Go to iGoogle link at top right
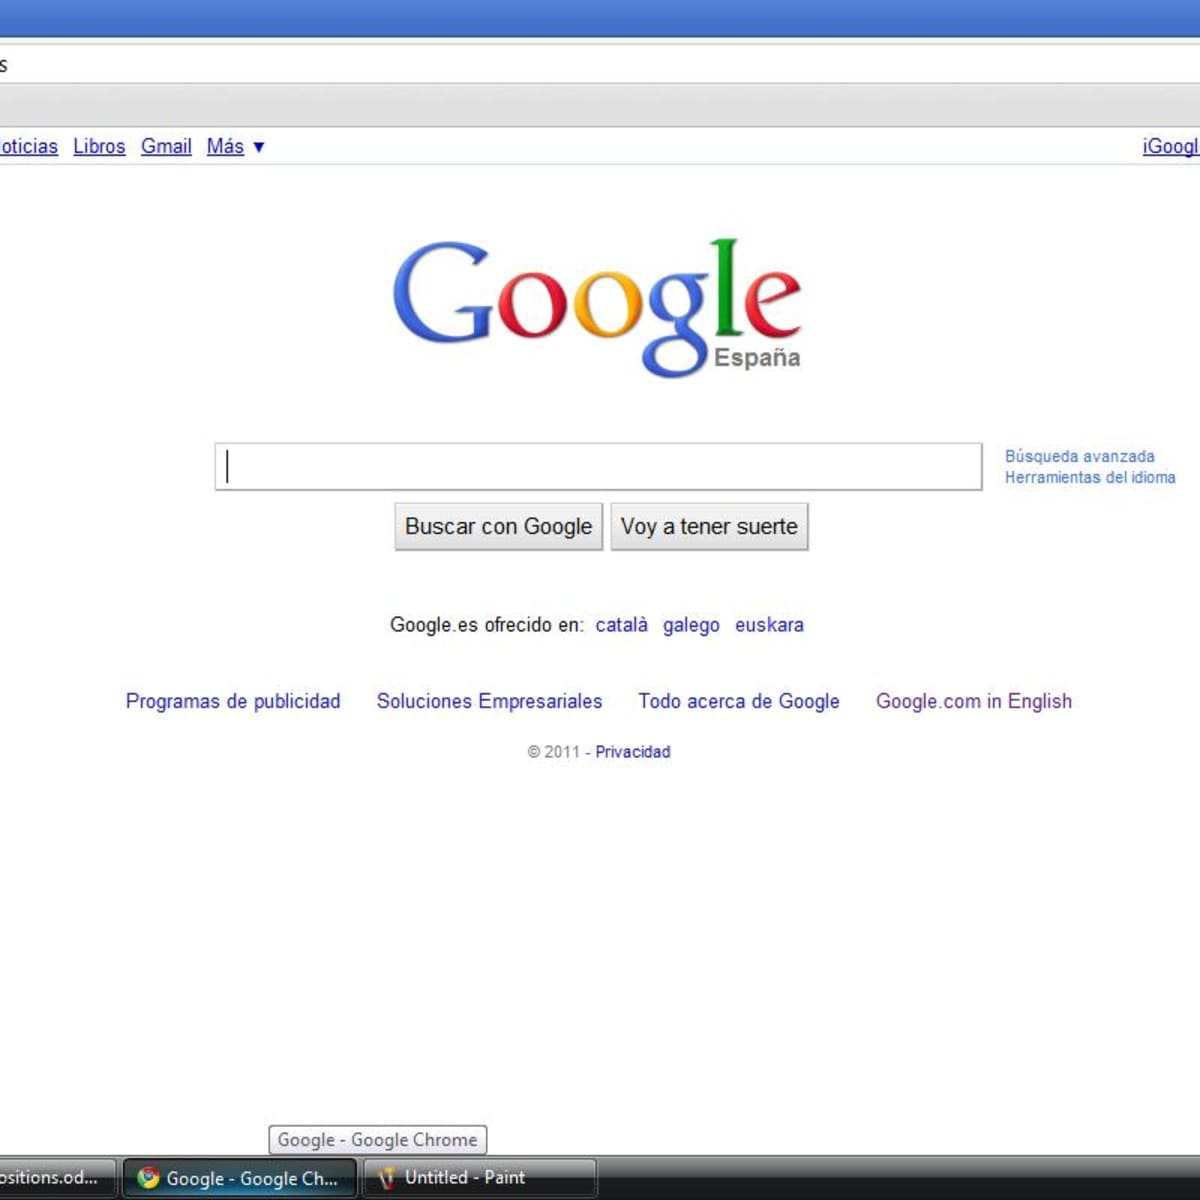This screenshot has height=1200, width=1200. pos(1169,146)
